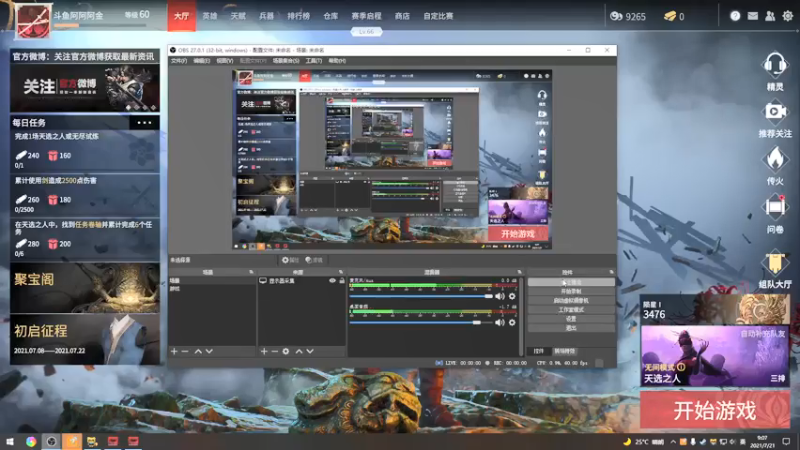Move source down in OBS sources panel
Screen dimensions: 800x450
click(x=310, y=352)
